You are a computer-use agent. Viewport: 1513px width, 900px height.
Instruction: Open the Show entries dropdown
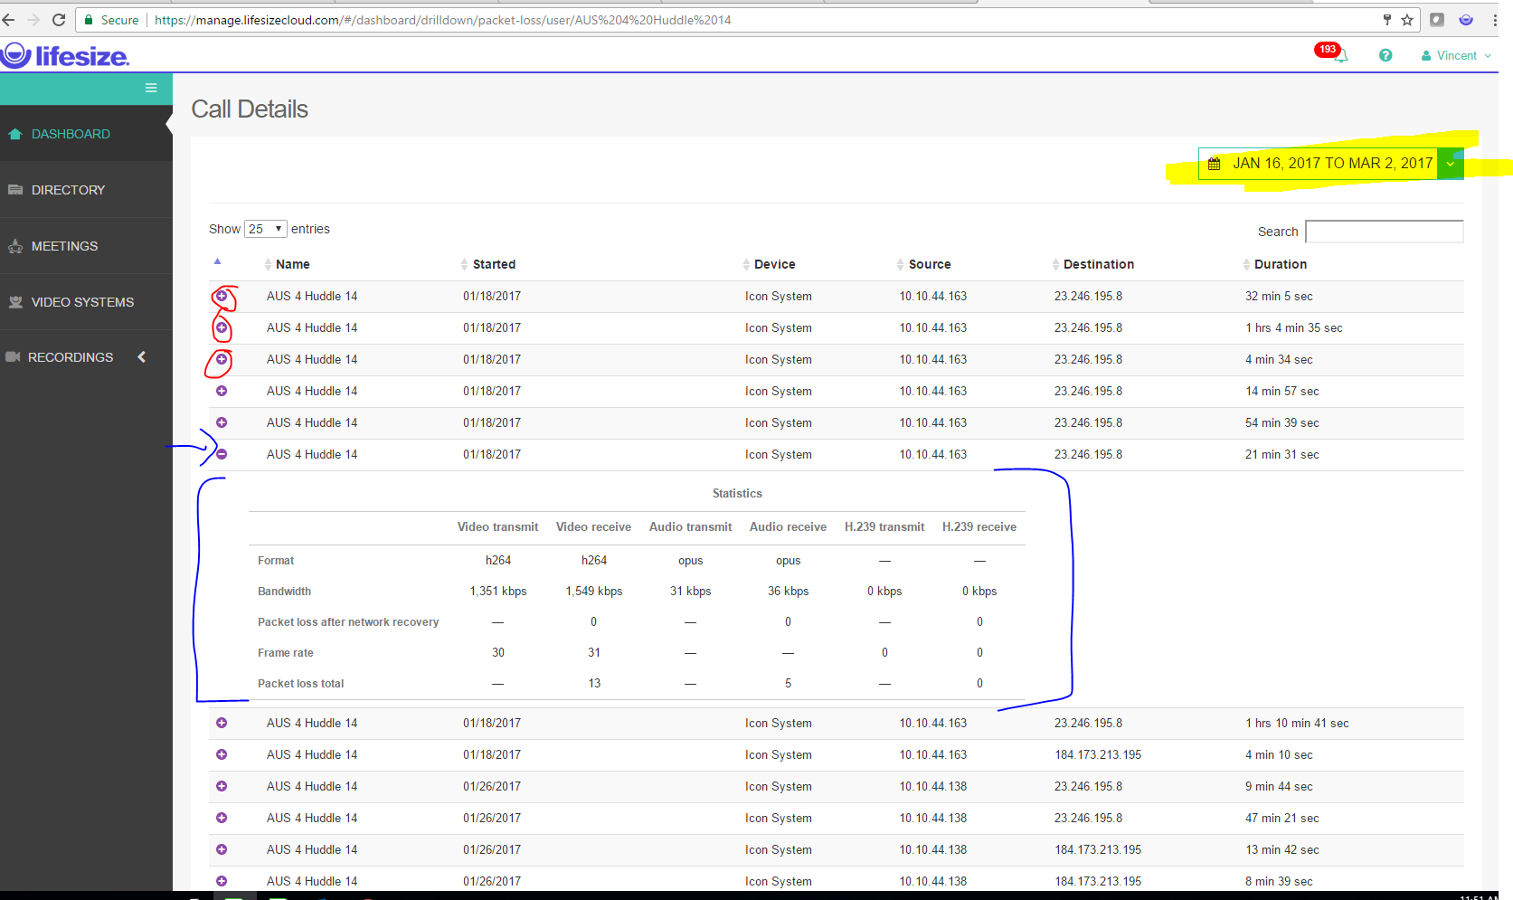[265, 228]
